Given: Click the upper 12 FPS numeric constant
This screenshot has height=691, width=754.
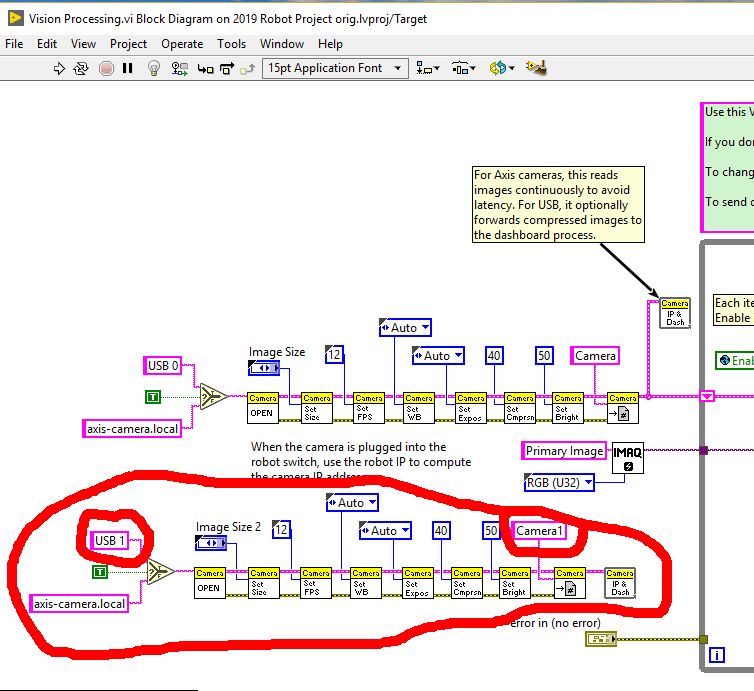Looking at the screenshot, I should click(x=334, y=355).
